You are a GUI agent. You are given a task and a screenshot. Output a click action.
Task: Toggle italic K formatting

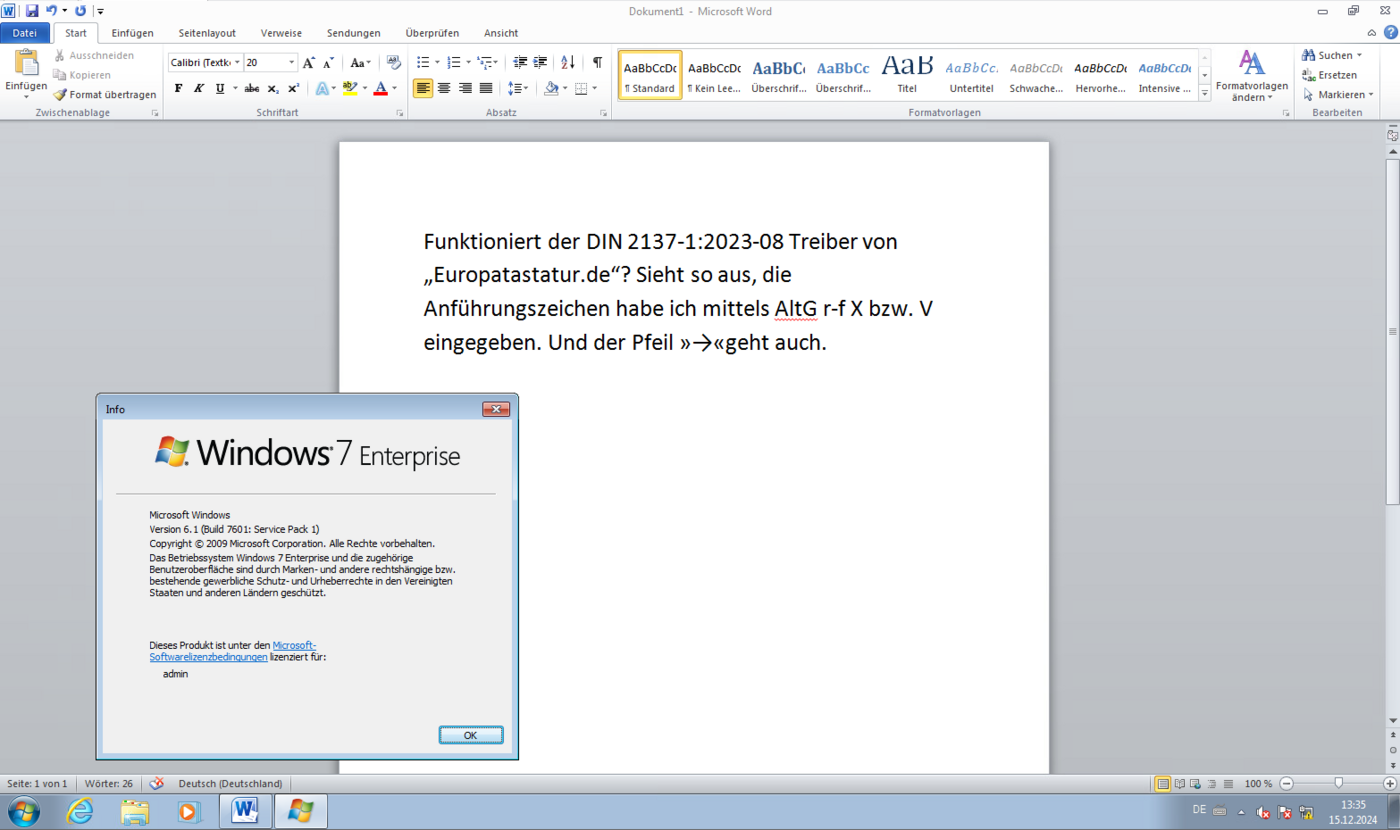pyautogui.click(x=199, y=88)
